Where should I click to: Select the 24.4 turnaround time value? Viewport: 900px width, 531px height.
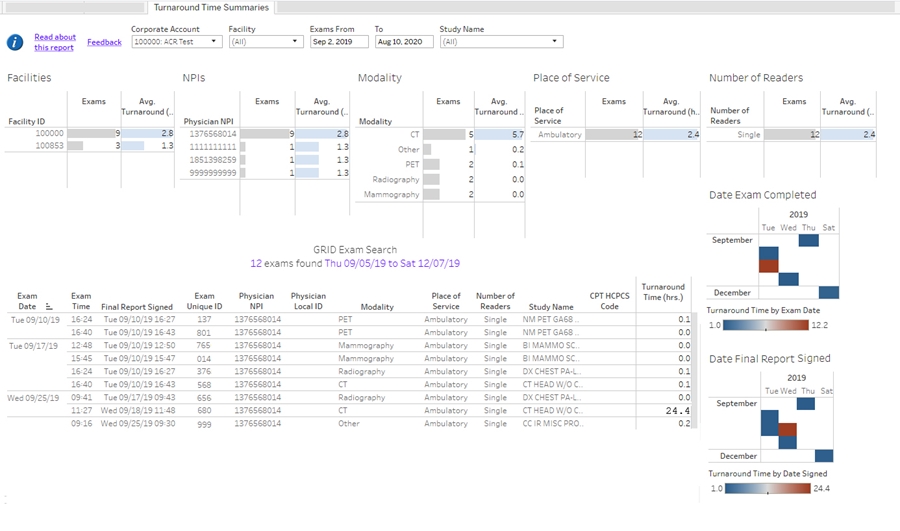(676, 410)
